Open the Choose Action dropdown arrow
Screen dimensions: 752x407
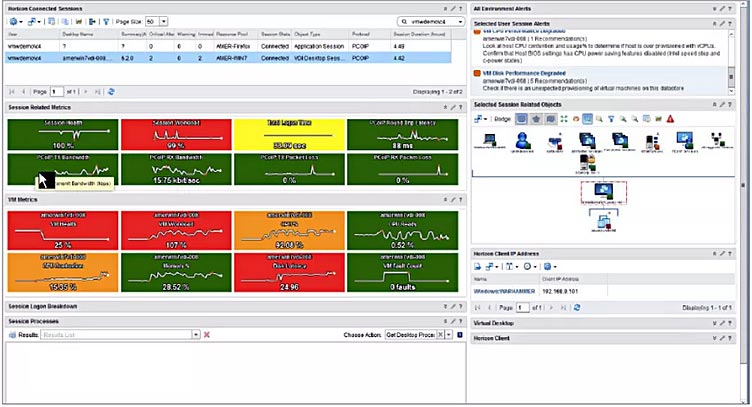(x=448, y=335)
